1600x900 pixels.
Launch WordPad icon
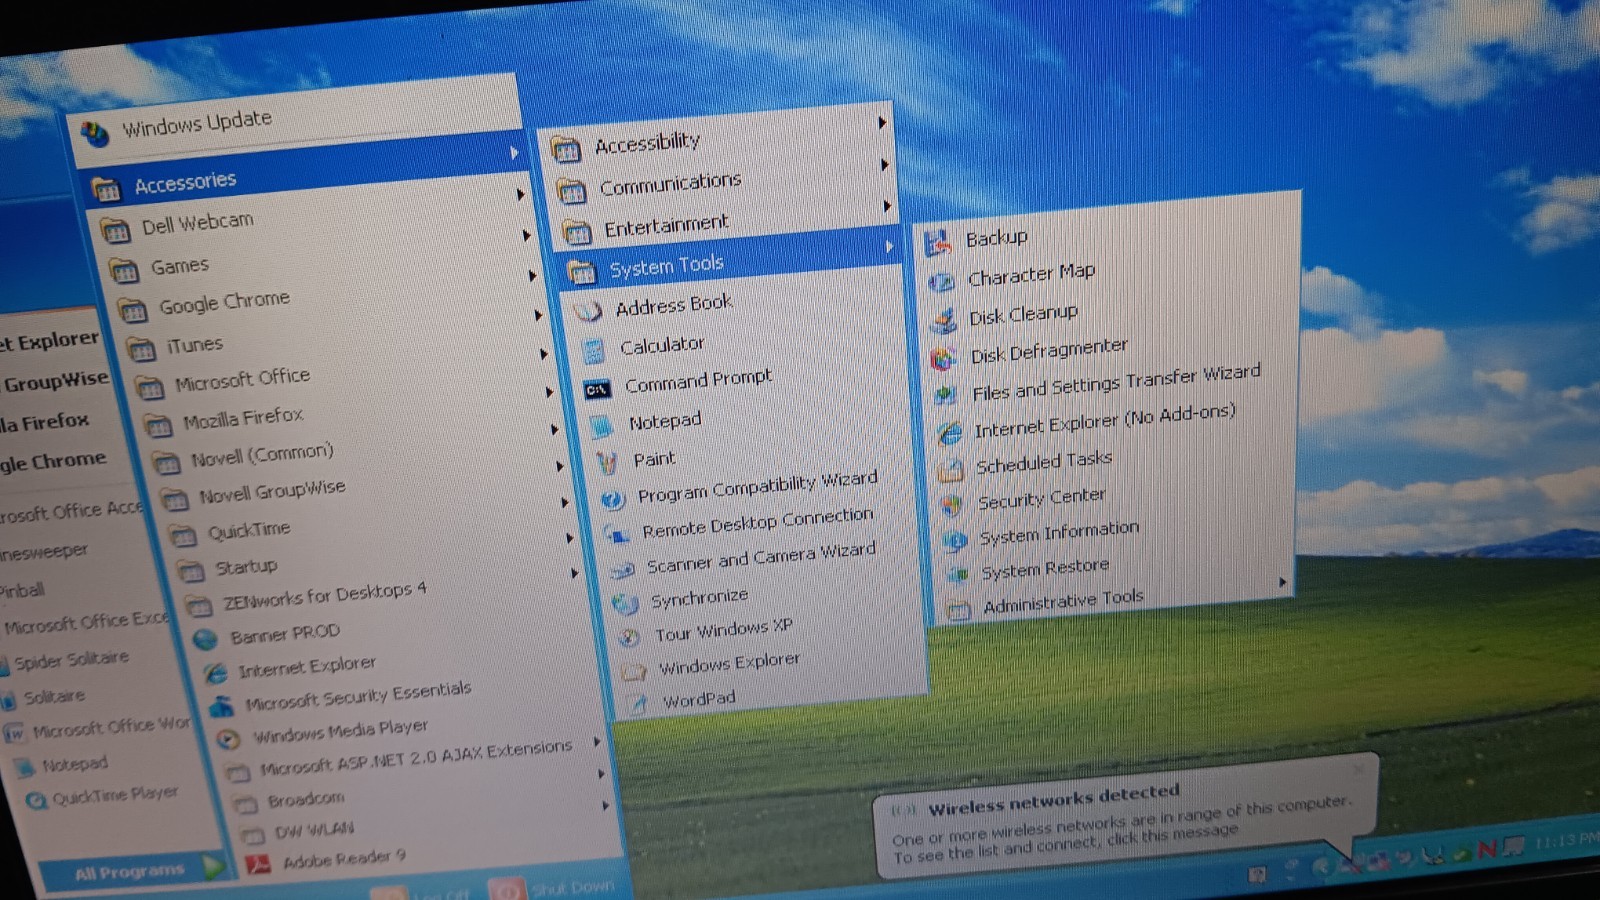[639, 703]
